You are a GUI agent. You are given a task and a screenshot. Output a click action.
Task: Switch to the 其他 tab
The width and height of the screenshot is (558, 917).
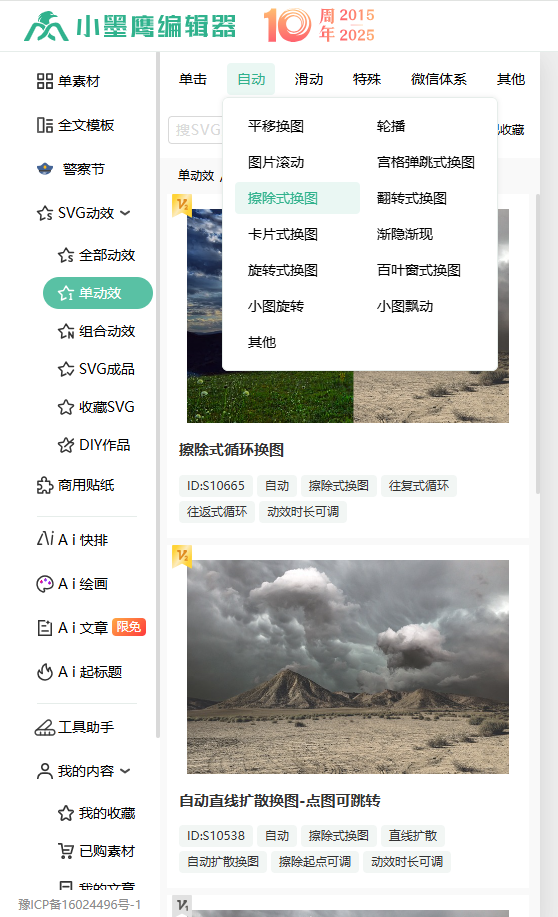tap(511, 79)
